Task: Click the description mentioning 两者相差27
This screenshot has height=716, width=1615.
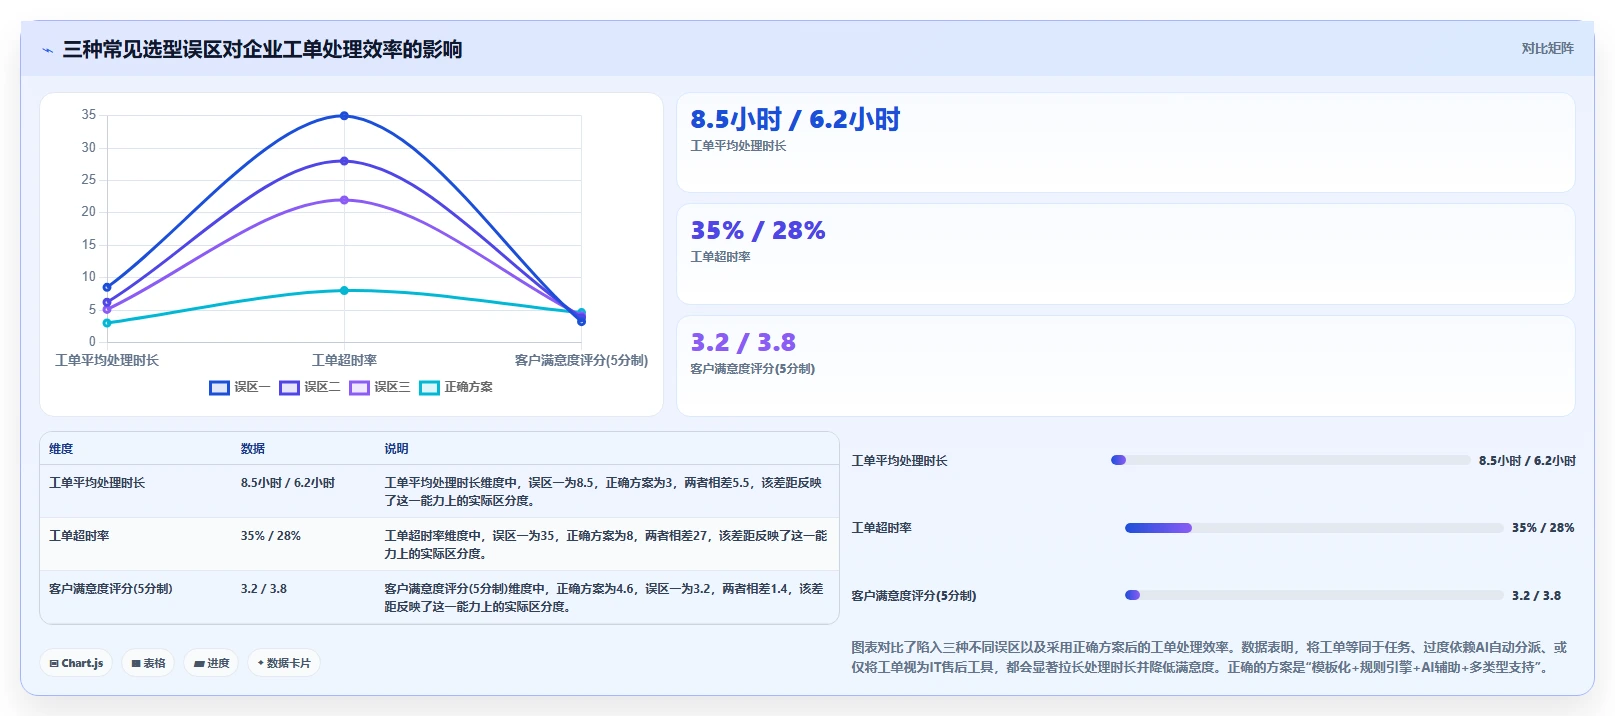Action: coord(605,544)
